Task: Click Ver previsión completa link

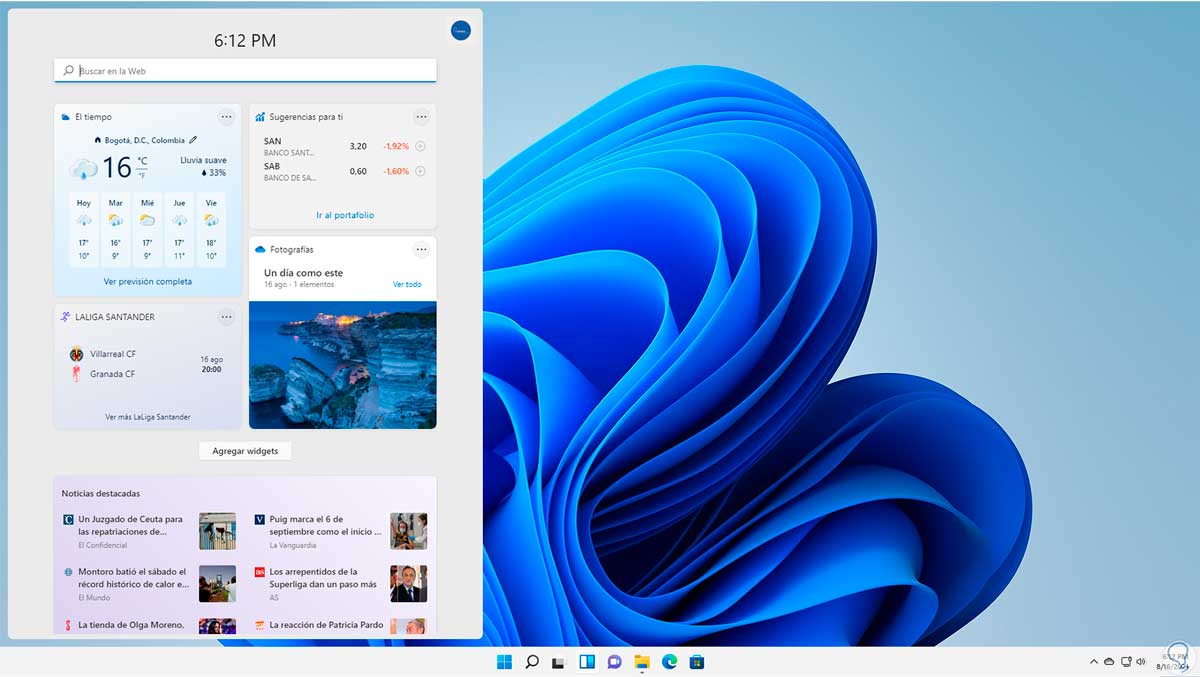Action: click(x=148, y=282)
